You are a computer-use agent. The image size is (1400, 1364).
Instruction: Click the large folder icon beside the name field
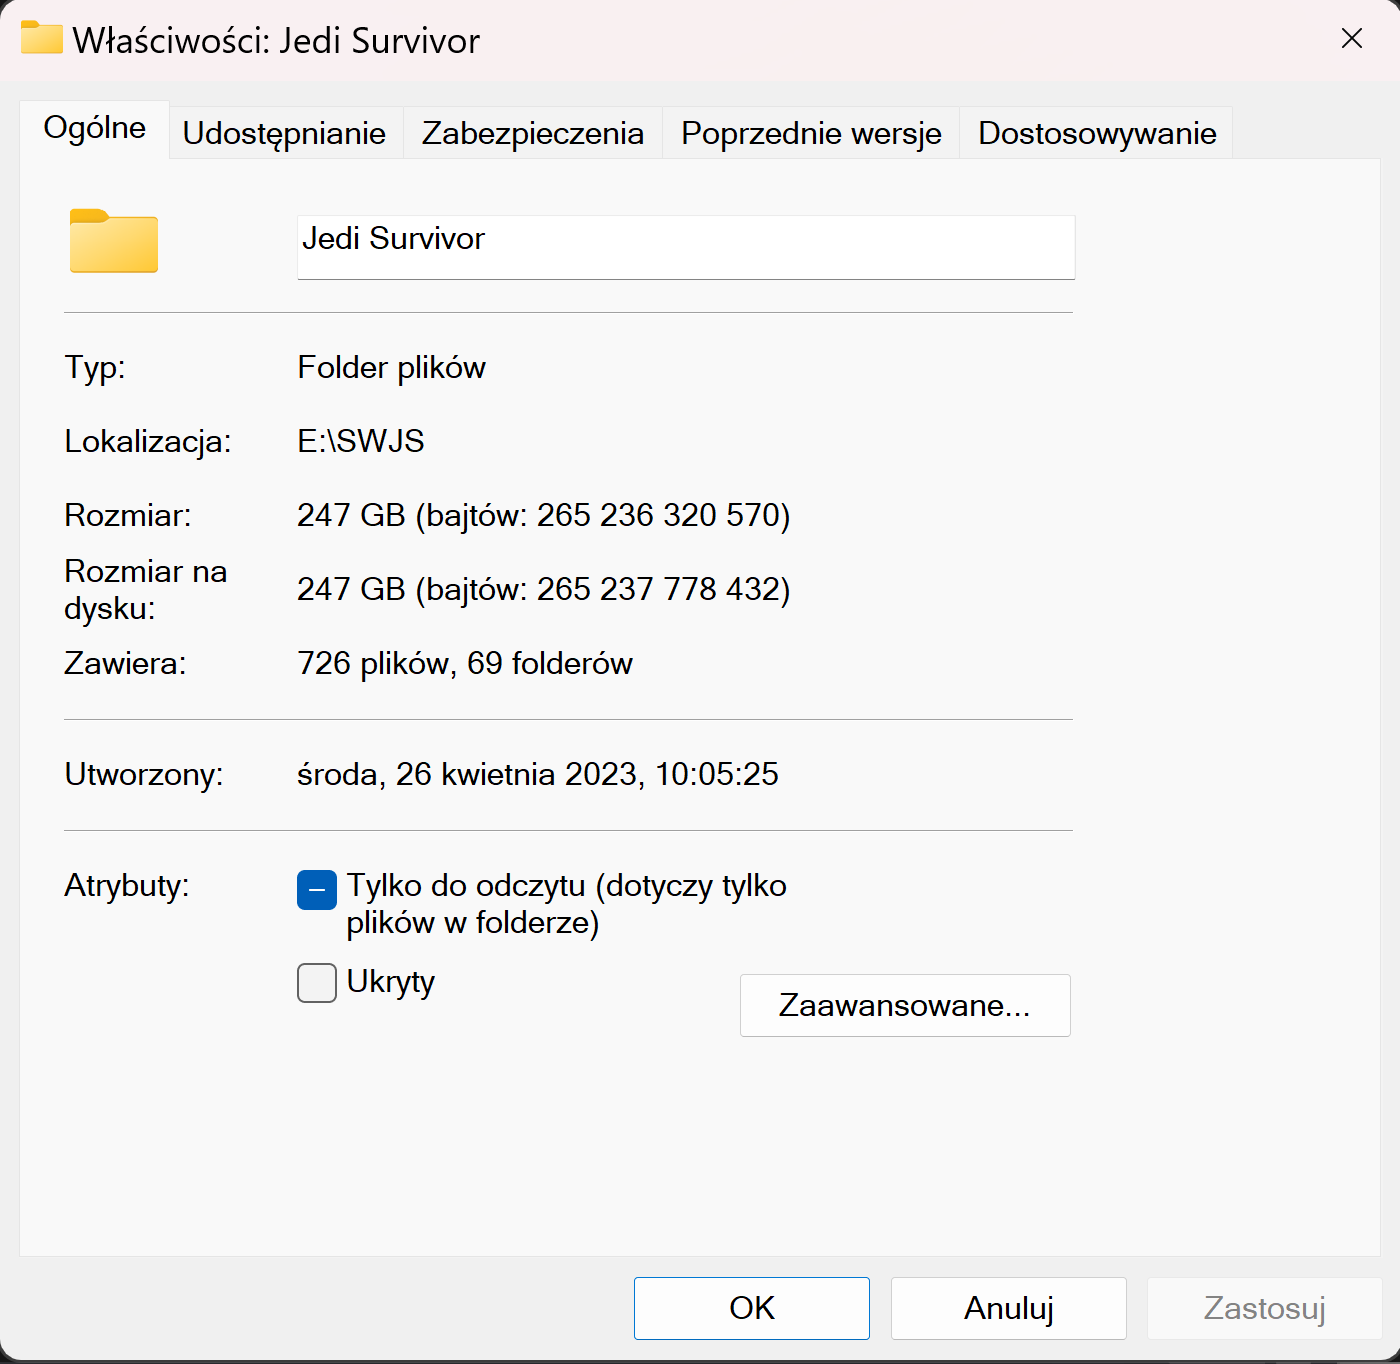pyautogui.click(x=114, y=241)
